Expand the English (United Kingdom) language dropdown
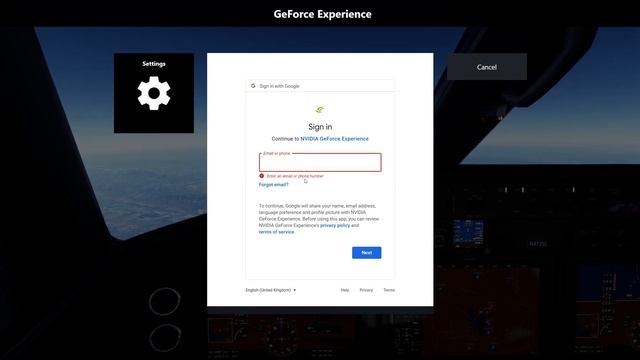The height and width of the screenshot is (360, 640). point(271,290)
